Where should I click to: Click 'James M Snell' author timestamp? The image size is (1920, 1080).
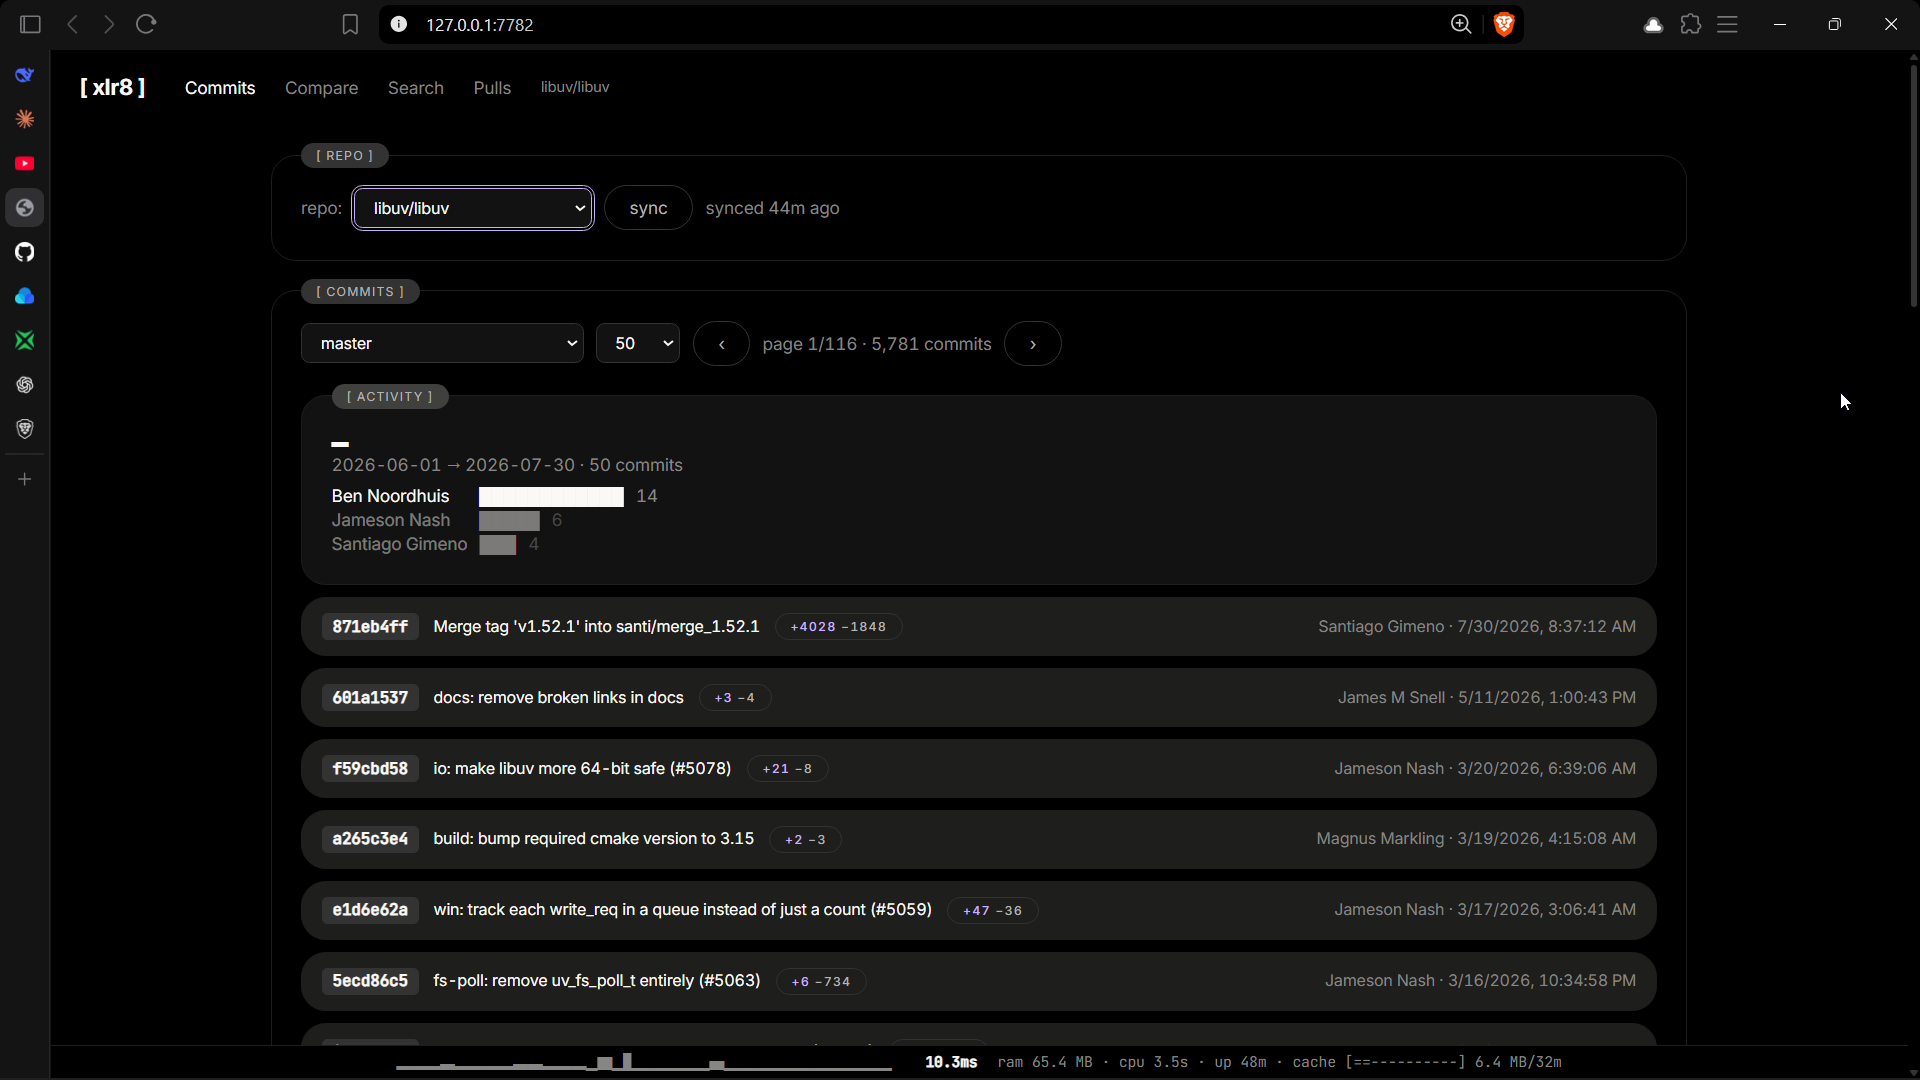1487,698
